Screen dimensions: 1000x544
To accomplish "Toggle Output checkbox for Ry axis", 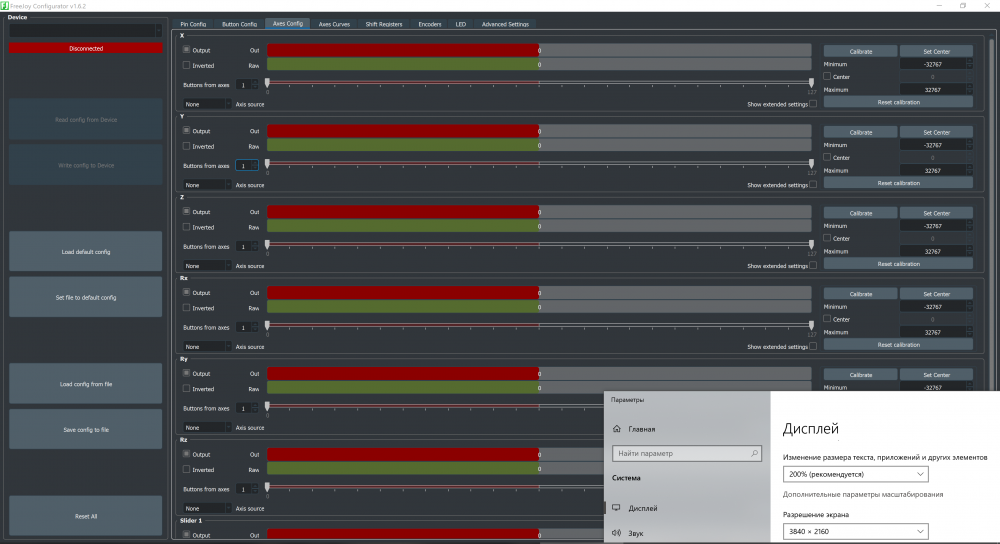I will click(x=186, y=373).
